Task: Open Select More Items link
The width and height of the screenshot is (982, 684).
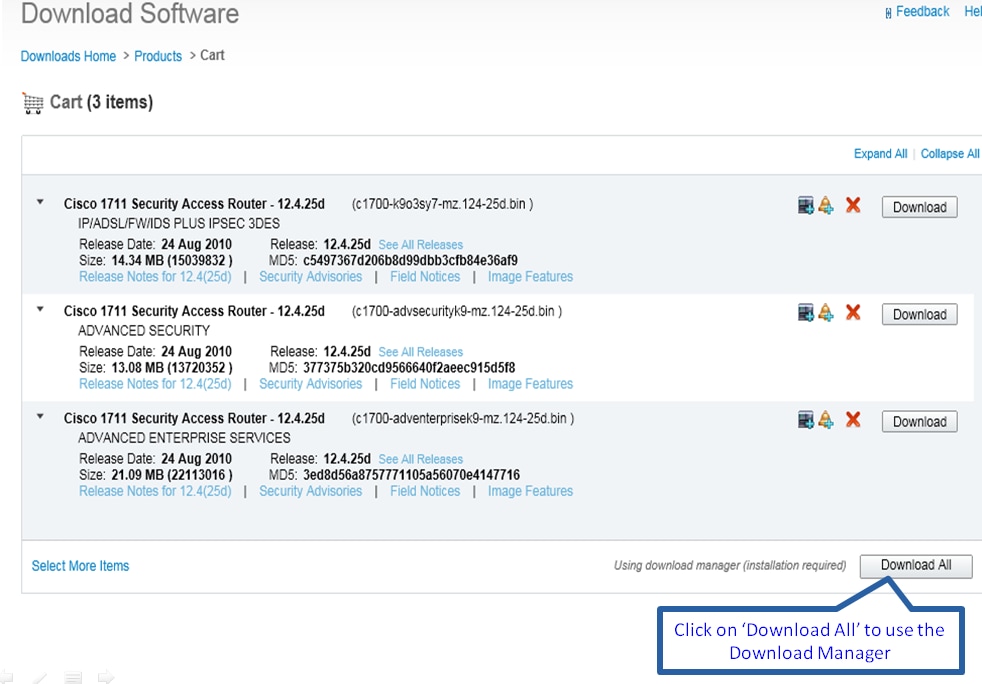Action: coord(80,566)
